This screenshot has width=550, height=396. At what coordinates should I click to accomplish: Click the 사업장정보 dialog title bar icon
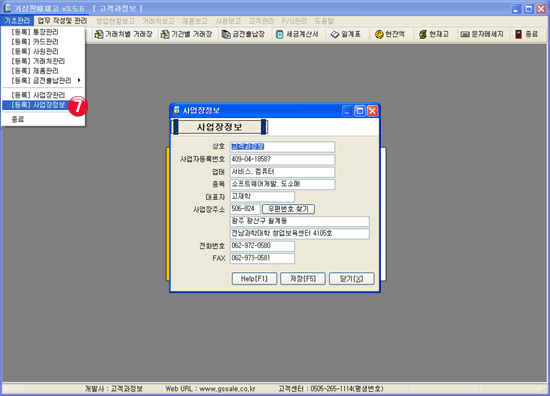tap(176, 110)
